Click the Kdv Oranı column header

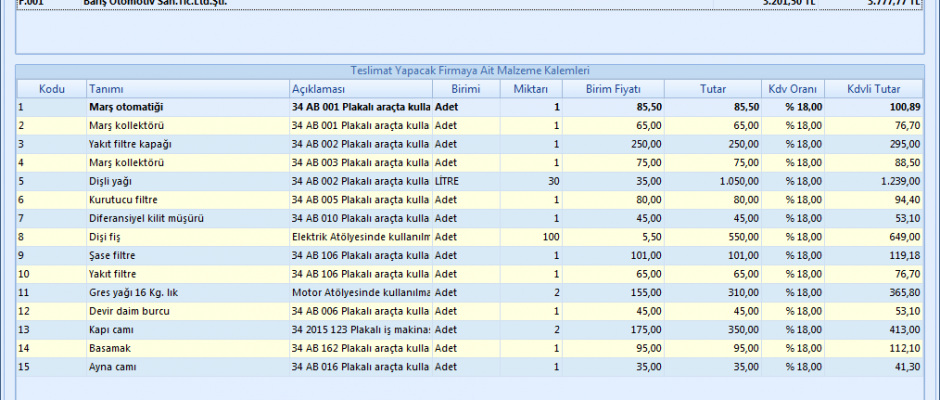coord(794,89)
